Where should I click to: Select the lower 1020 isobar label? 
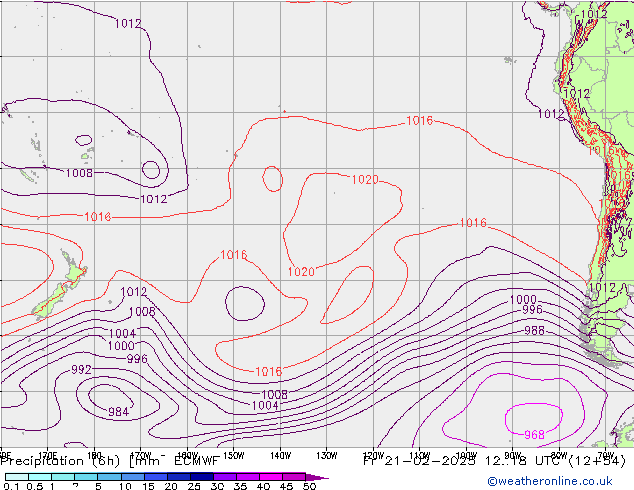click(x=301, y=272)
